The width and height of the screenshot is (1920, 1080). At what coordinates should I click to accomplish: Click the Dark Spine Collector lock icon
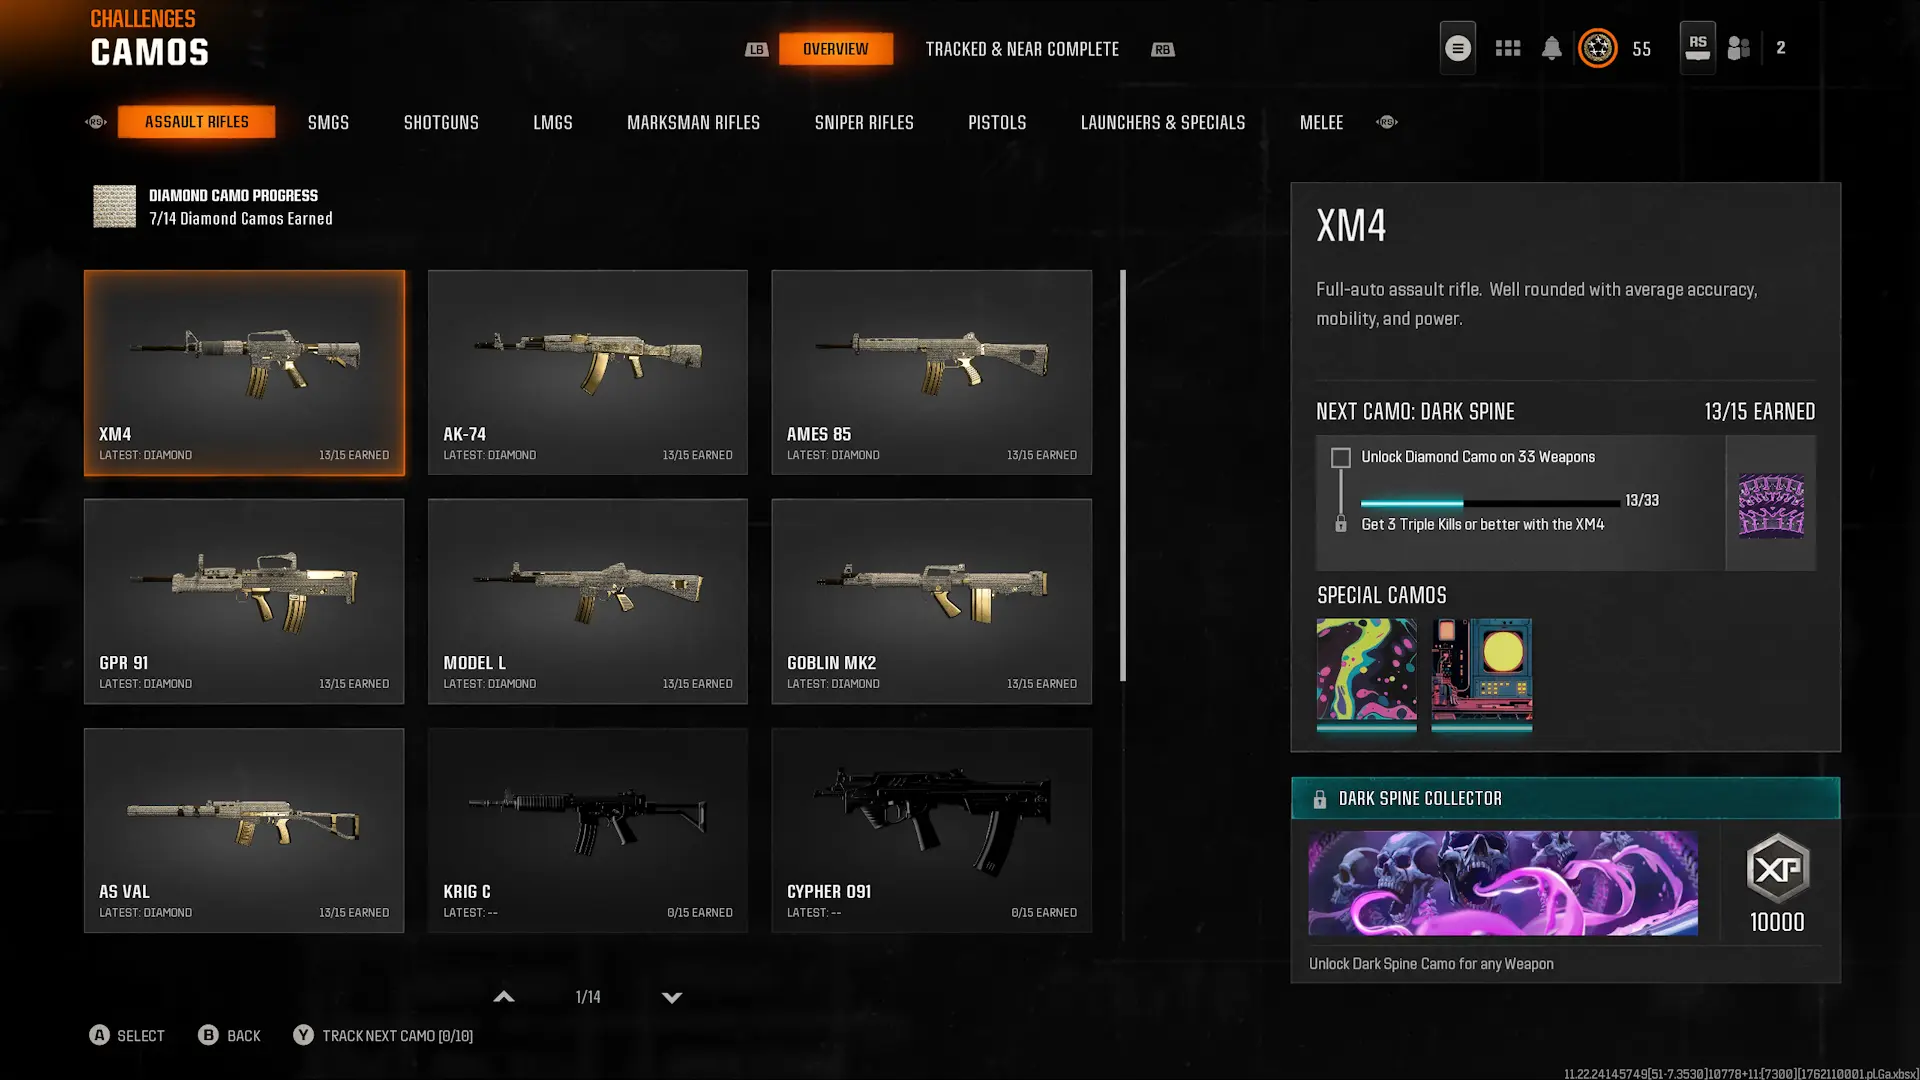[1319, 799]
